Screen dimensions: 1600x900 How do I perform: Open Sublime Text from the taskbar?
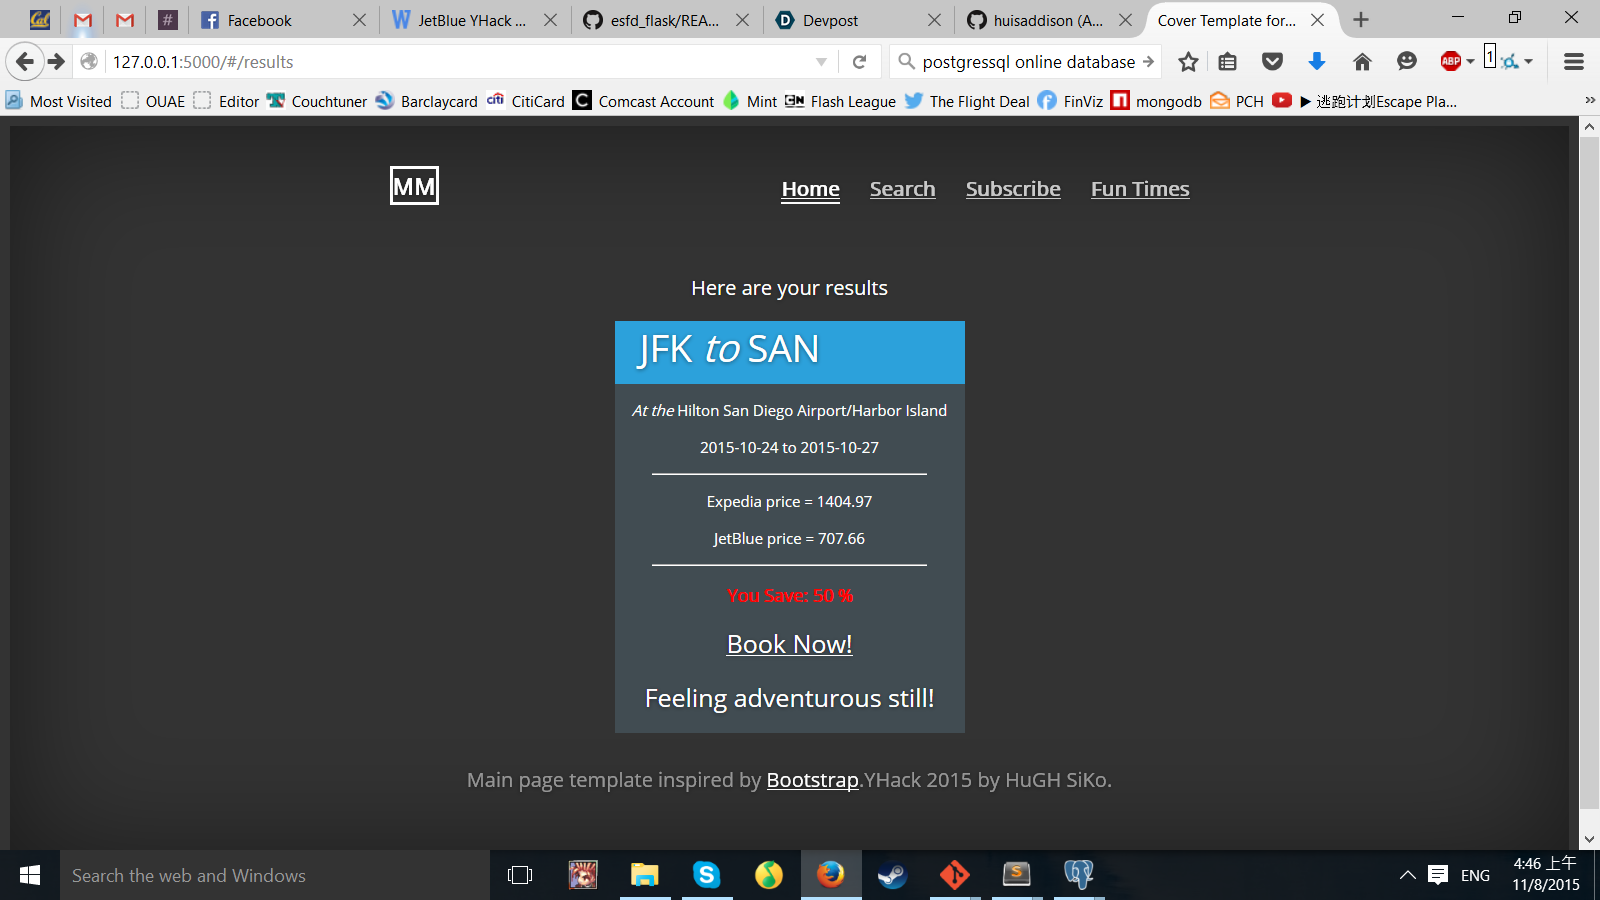pyautogui.click(x=1016, y=875)
